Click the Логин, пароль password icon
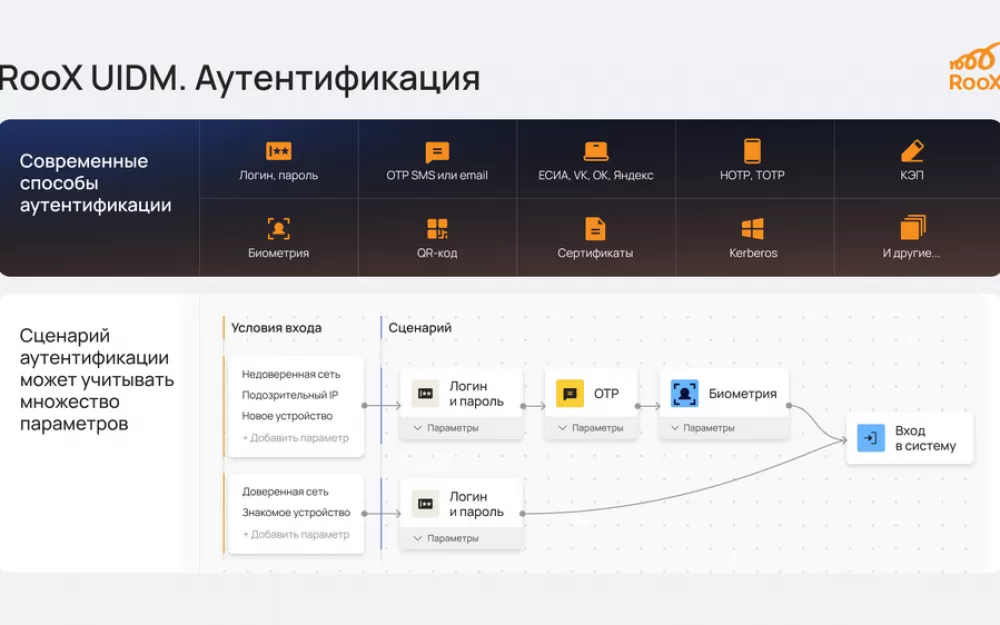This screenshot has height=625, width=1000. coord(279,152)
